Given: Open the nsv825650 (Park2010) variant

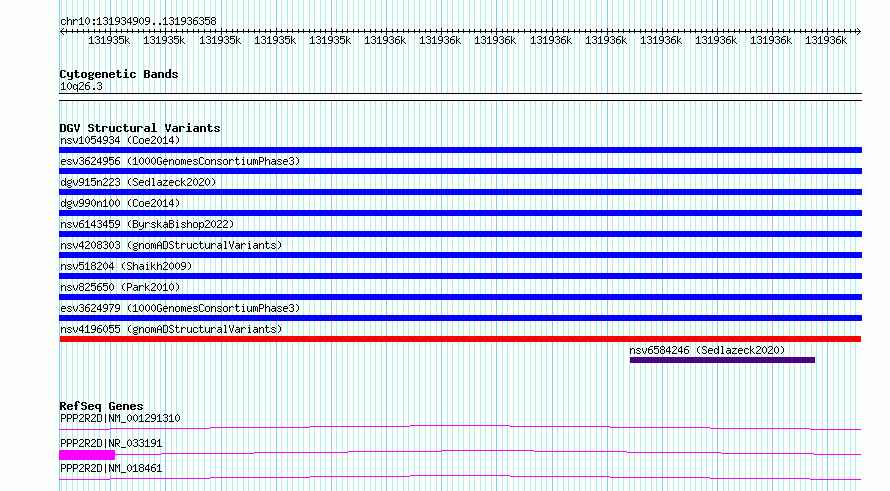Looking at the screenshot, I should (x=120, y=287).
